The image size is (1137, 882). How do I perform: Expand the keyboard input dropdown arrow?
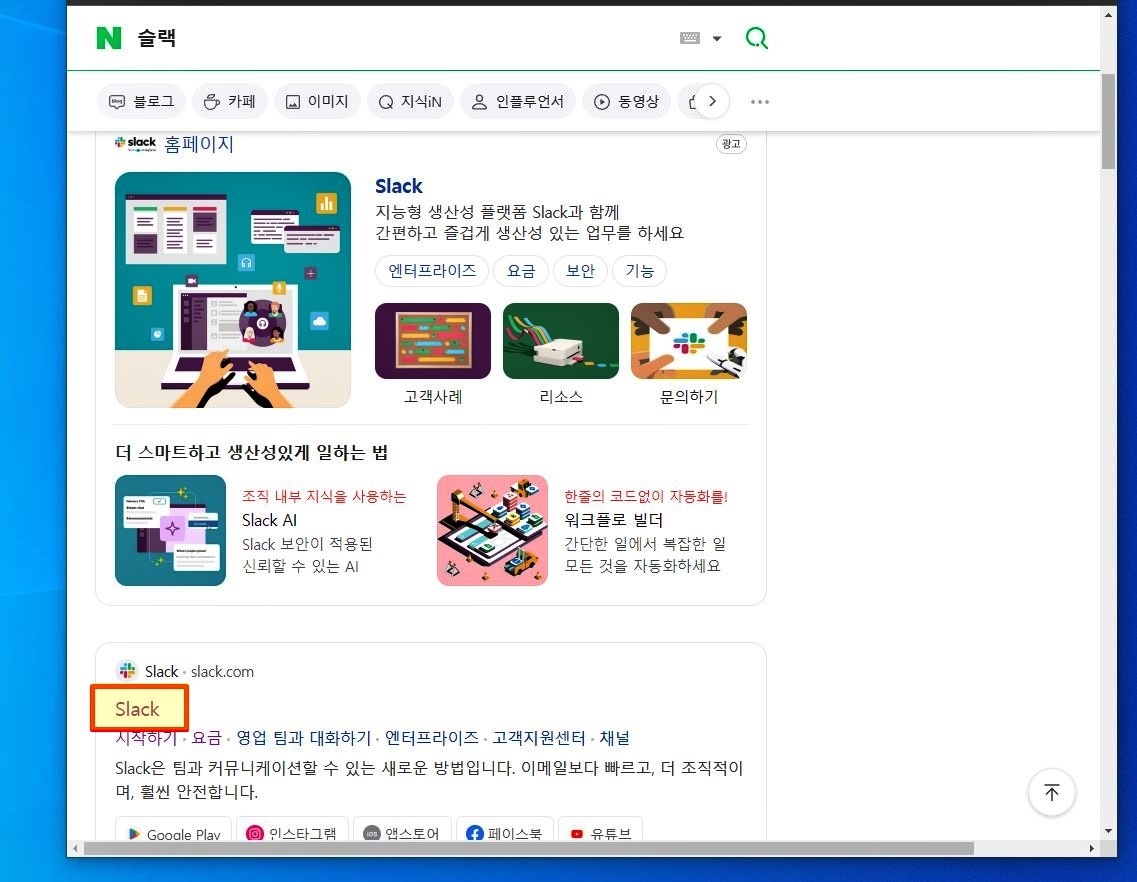[x=716, y=38]
